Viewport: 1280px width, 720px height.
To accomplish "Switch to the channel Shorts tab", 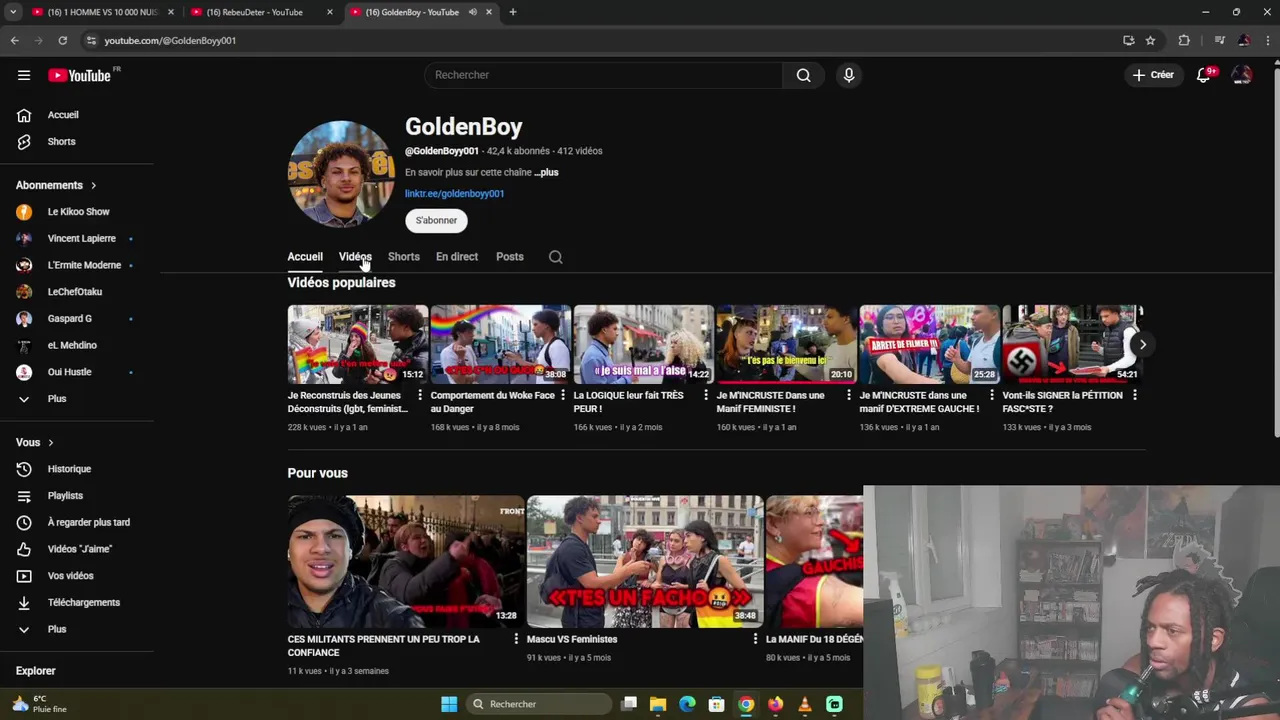I will [404, 257].
